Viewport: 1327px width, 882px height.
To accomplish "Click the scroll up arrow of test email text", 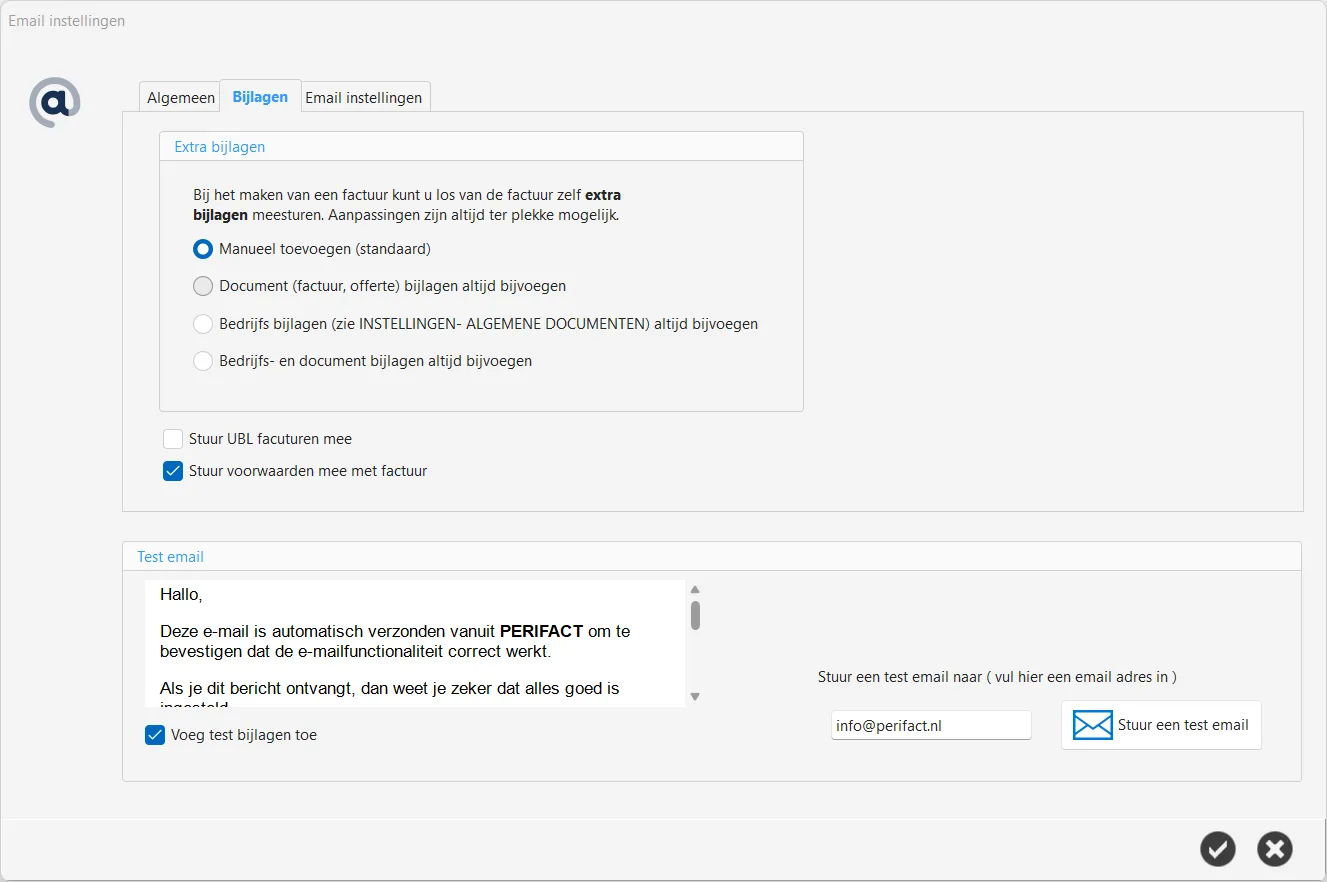I will (695, 590).
